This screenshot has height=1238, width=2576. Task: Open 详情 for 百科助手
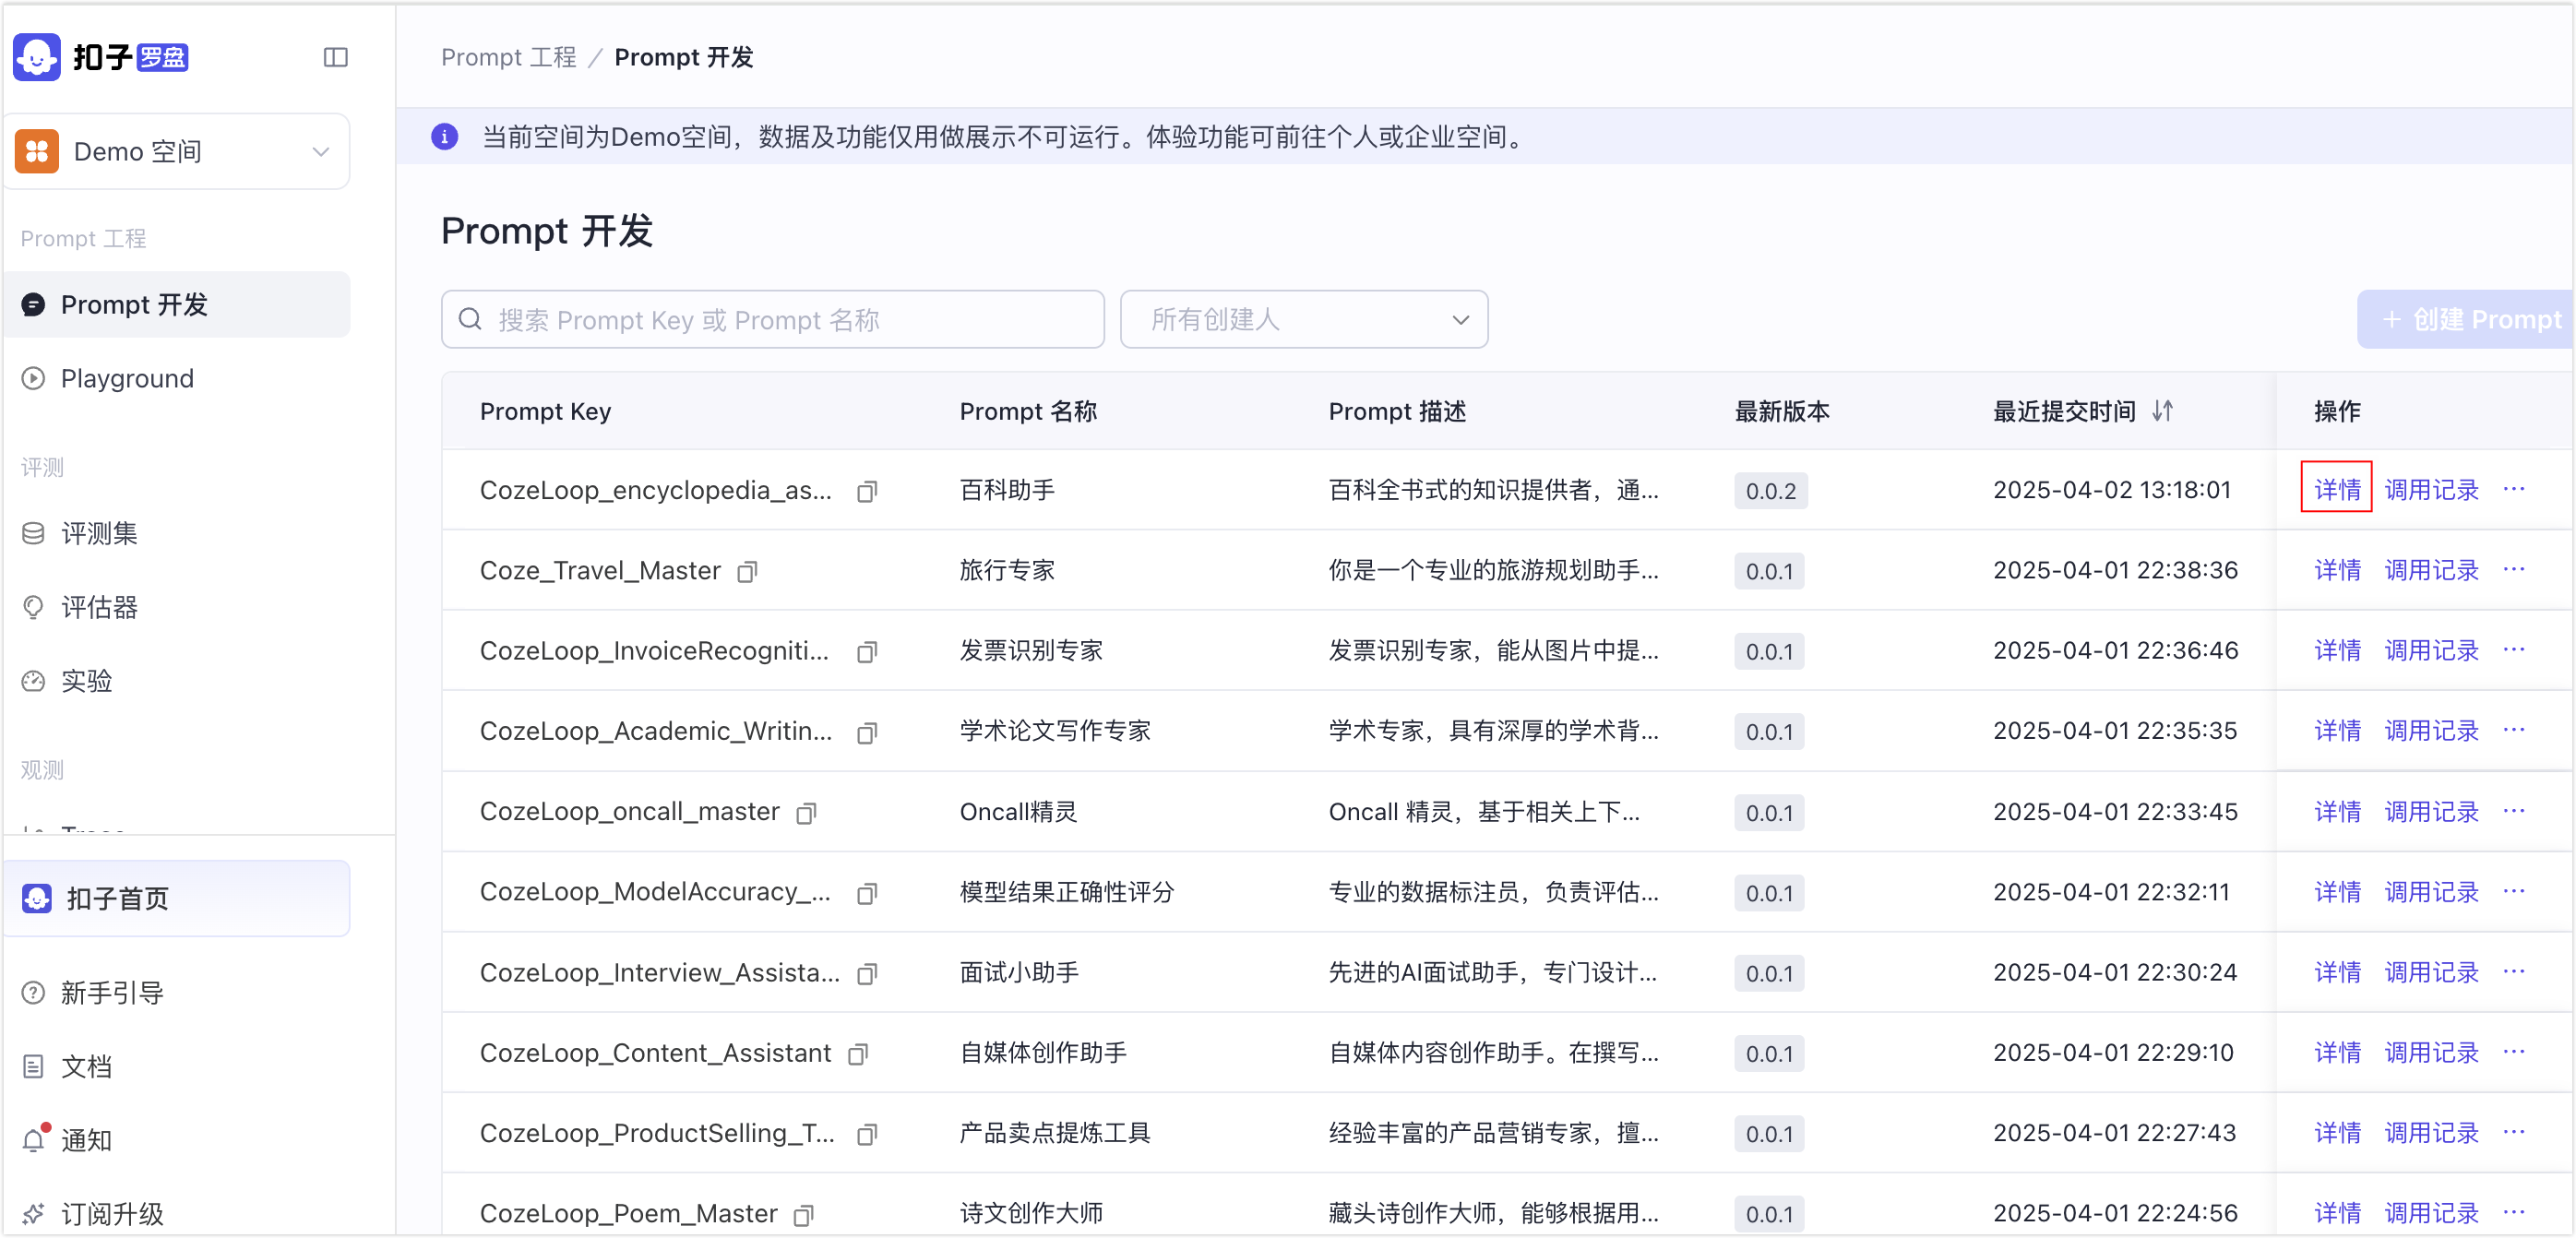tap(2337, 490)
